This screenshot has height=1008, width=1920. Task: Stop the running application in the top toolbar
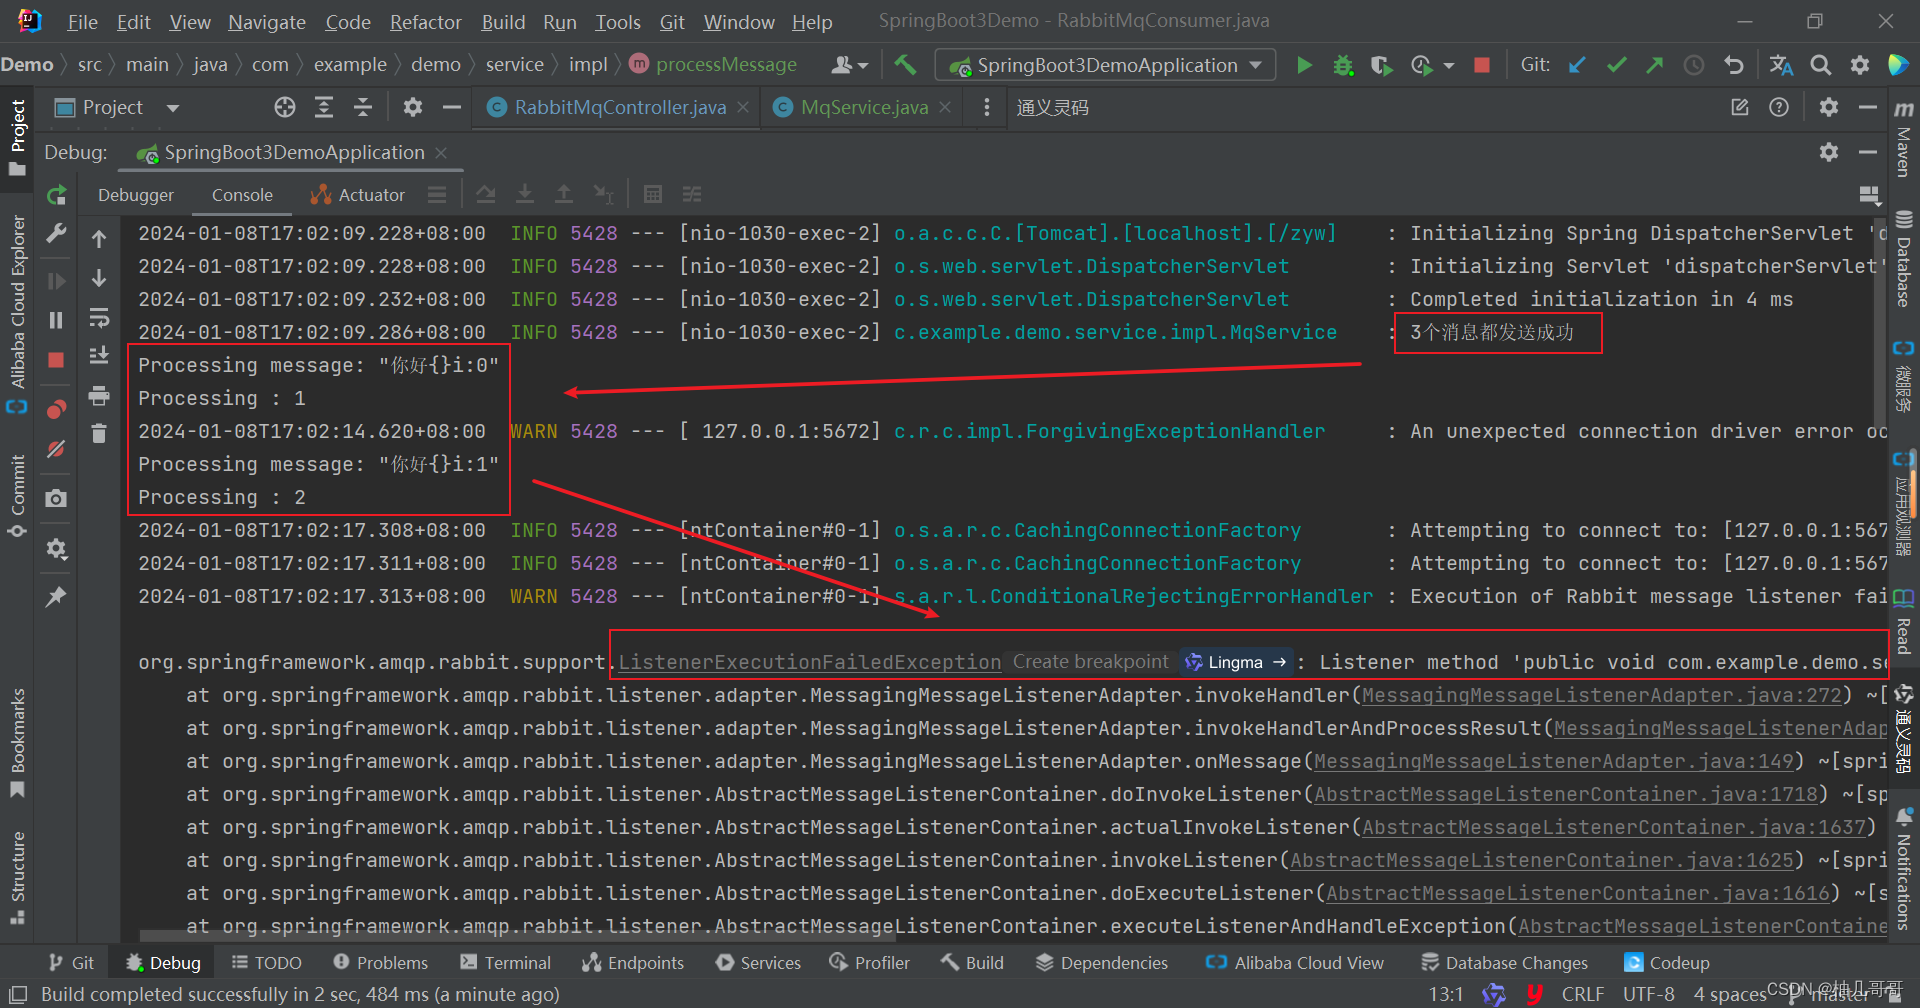point(1482,65)
